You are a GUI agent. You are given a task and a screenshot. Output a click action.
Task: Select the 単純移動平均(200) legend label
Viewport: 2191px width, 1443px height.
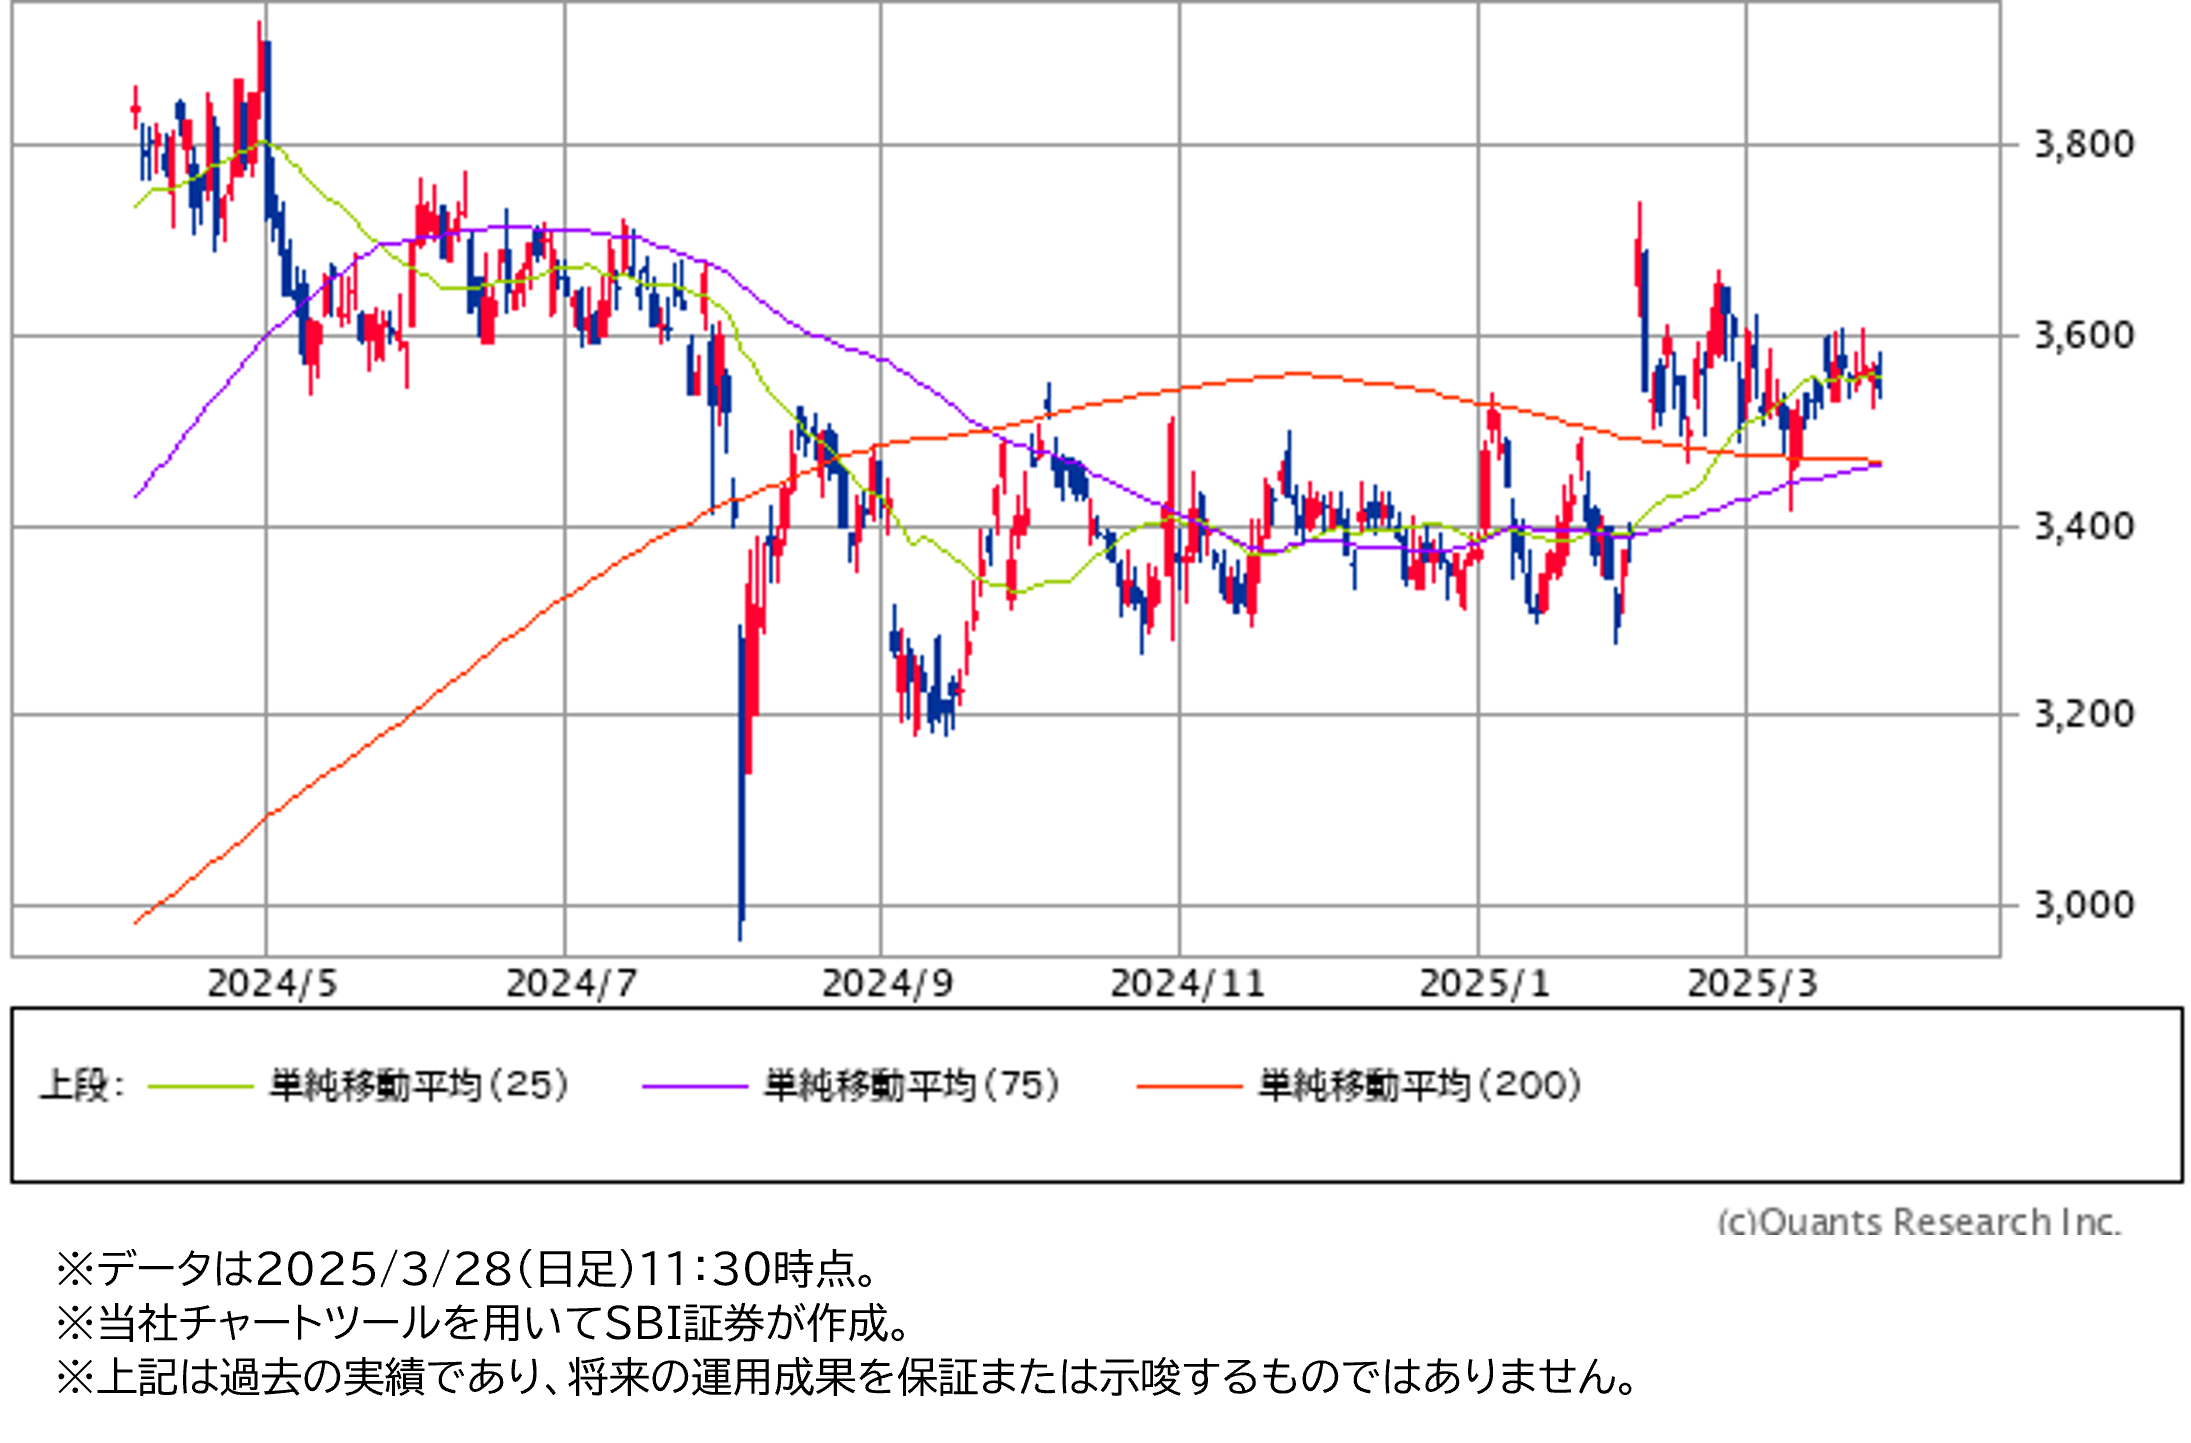[x=1420, y=1085]
